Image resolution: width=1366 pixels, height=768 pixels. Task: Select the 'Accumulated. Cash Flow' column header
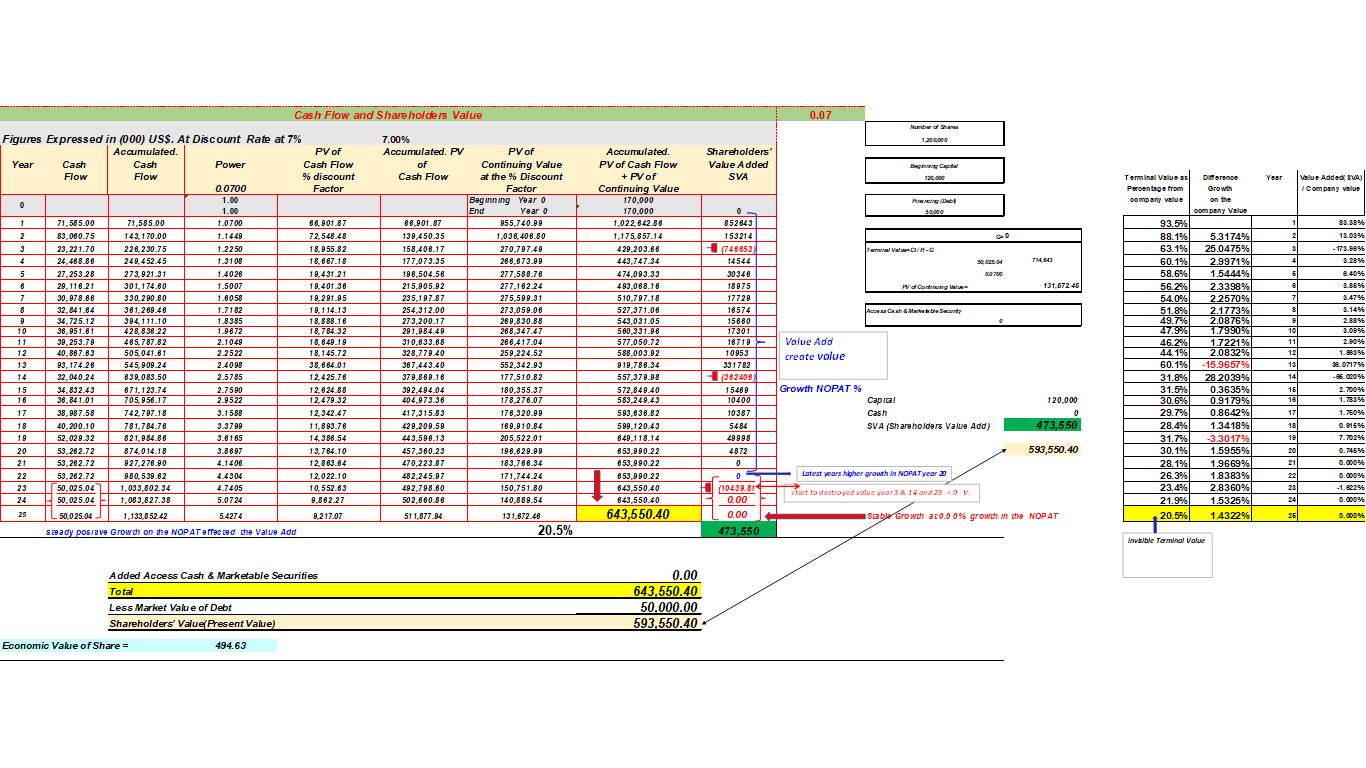145,164
